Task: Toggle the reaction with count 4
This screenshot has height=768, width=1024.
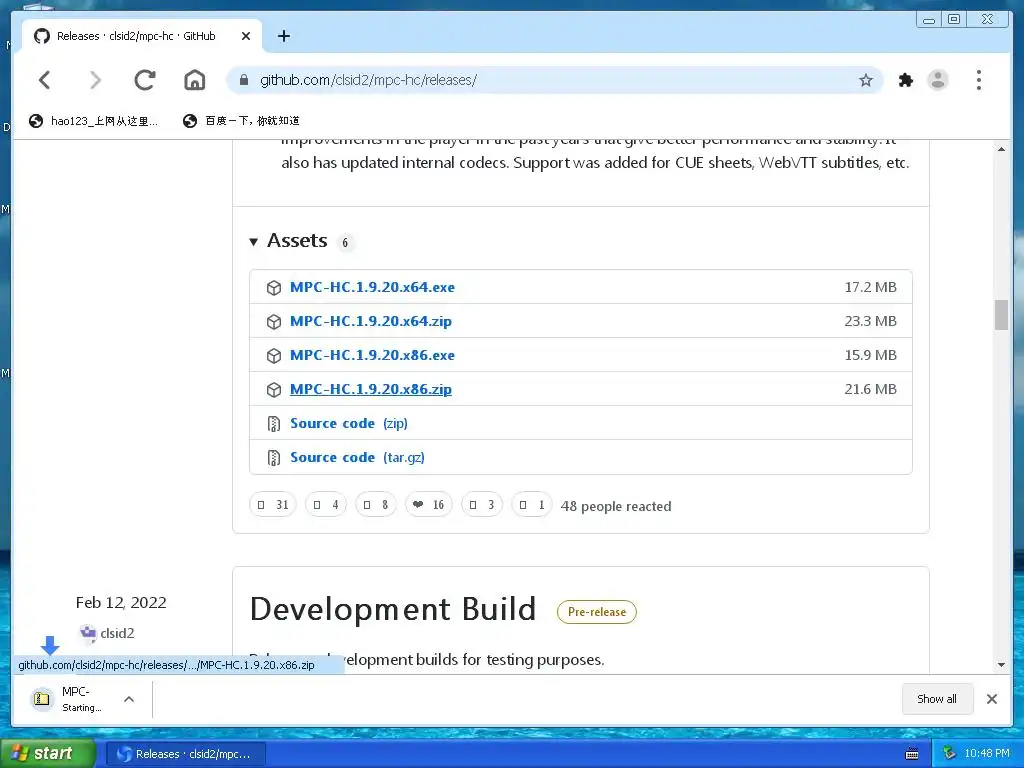Action: pyautogui.click(x=326, y=505)
